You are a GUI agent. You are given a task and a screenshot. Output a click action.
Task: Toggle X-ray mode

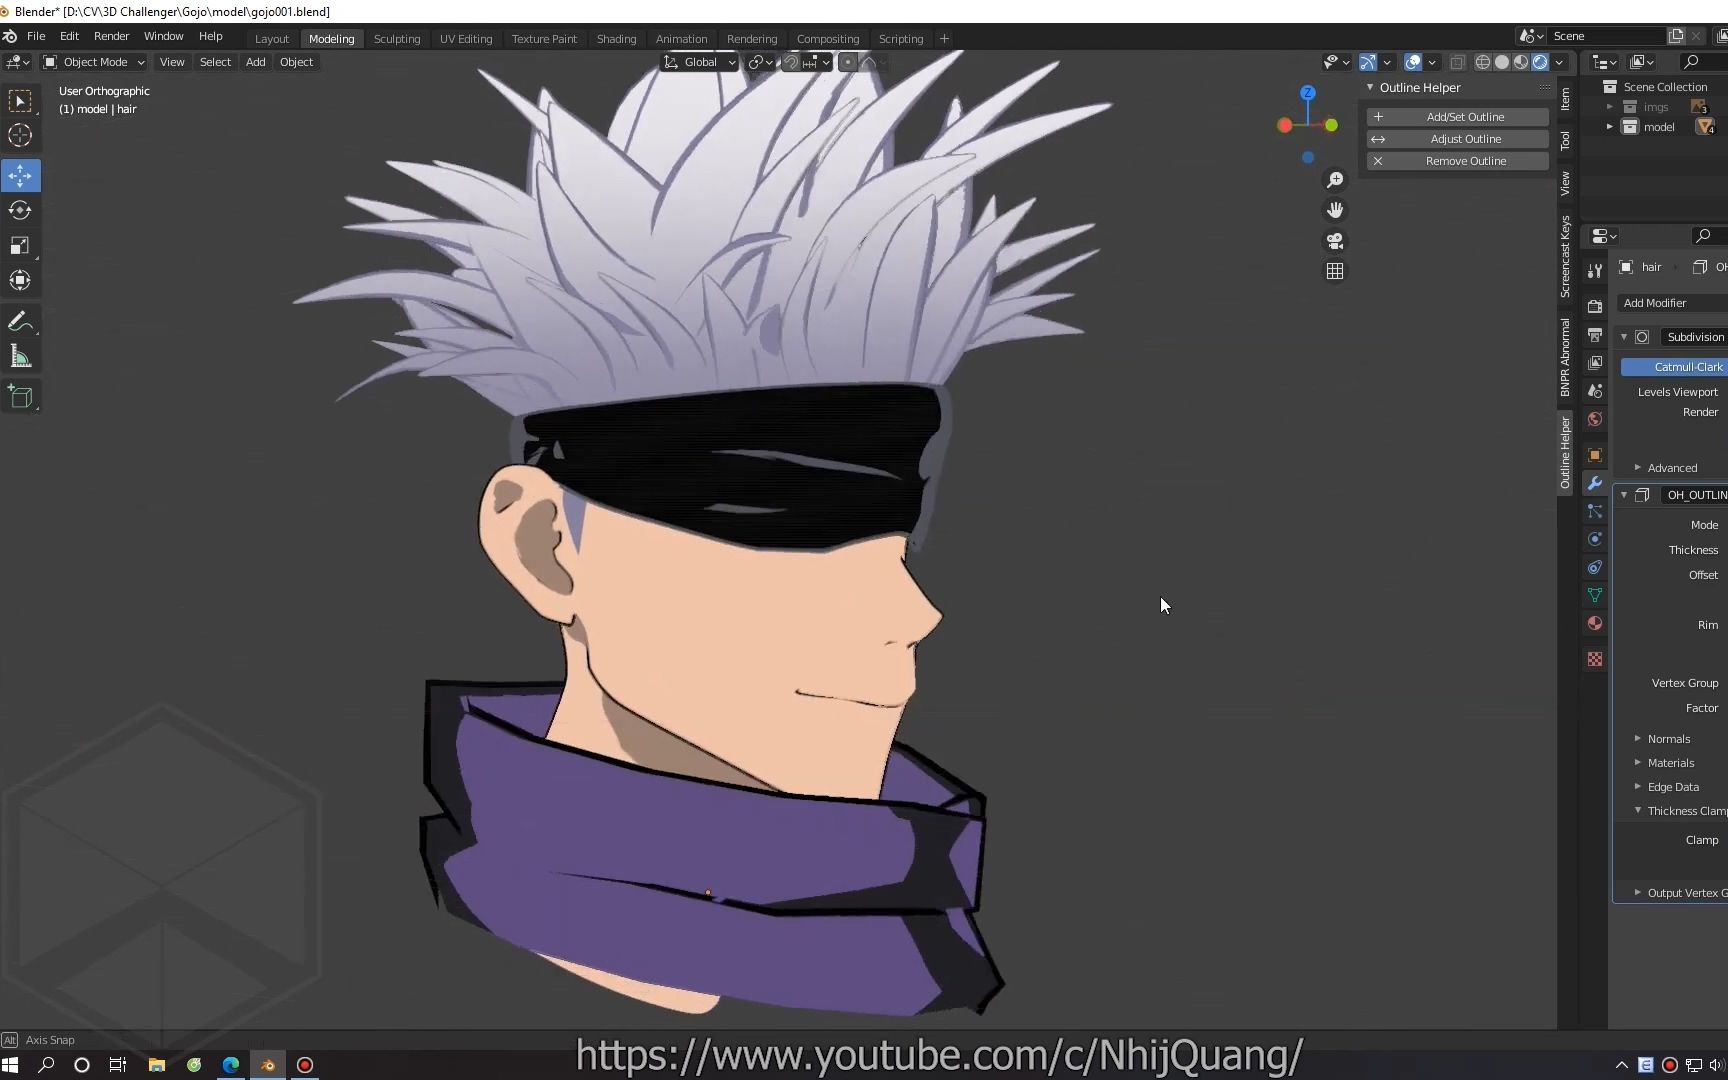coord(1458,62)
